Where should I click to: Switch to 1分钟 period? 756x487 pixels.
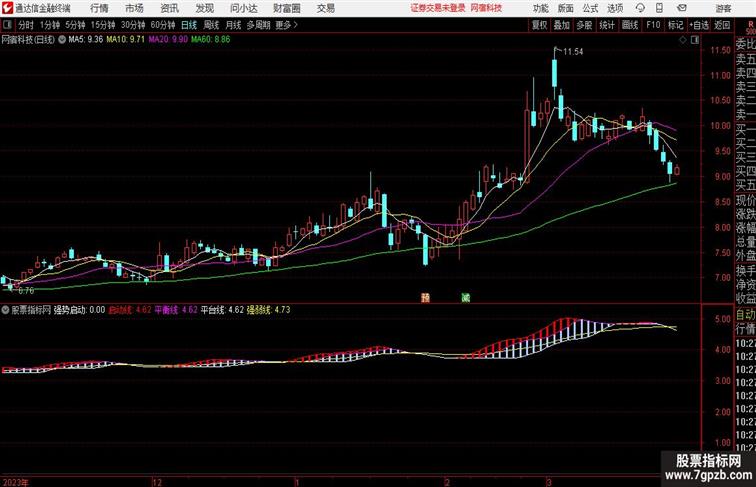click(50, 25)
